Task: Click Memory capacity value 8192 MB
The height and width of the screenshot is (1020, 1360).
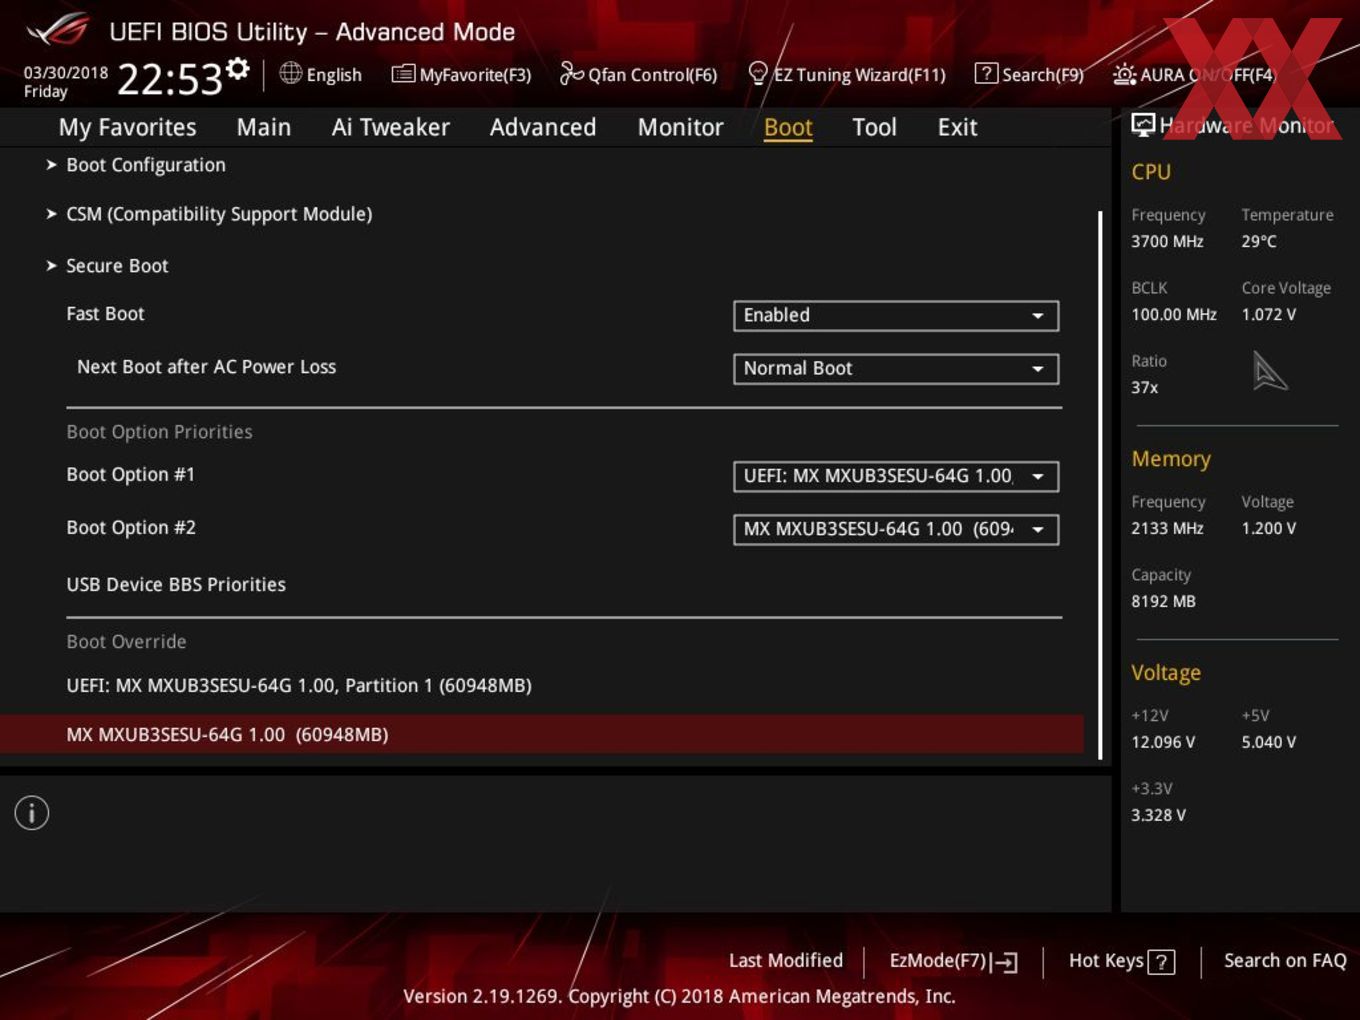Action: (x=1163, y=601)
